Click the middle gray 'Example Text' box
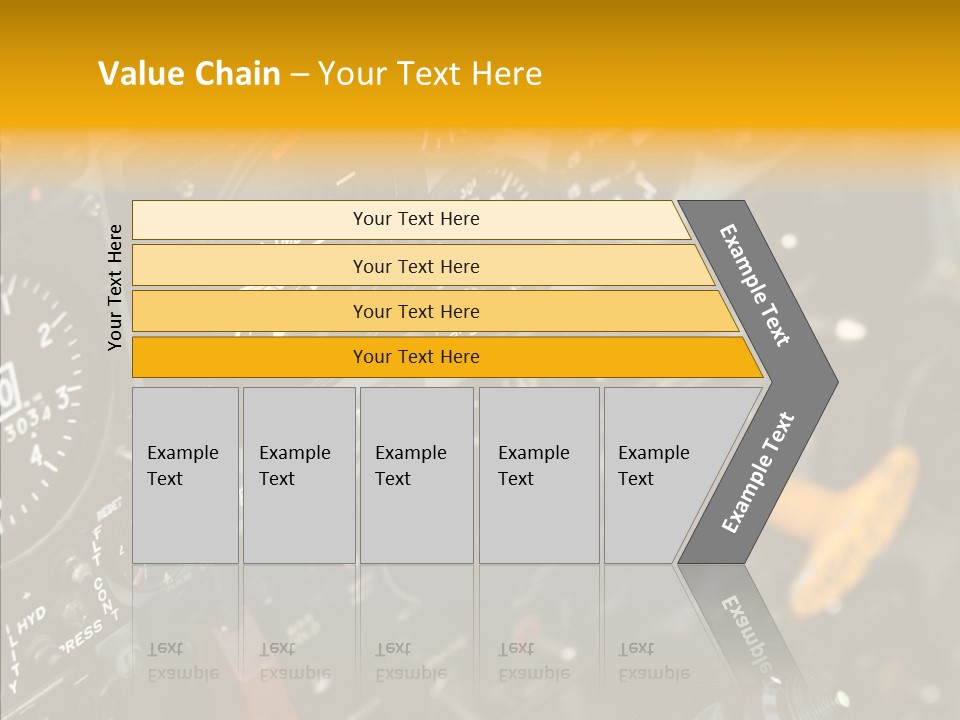This screenshot has width=960, height=720. coord(416,475)
